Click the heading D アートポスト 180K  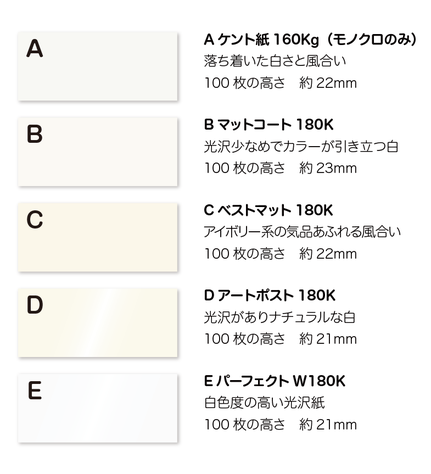270,296
